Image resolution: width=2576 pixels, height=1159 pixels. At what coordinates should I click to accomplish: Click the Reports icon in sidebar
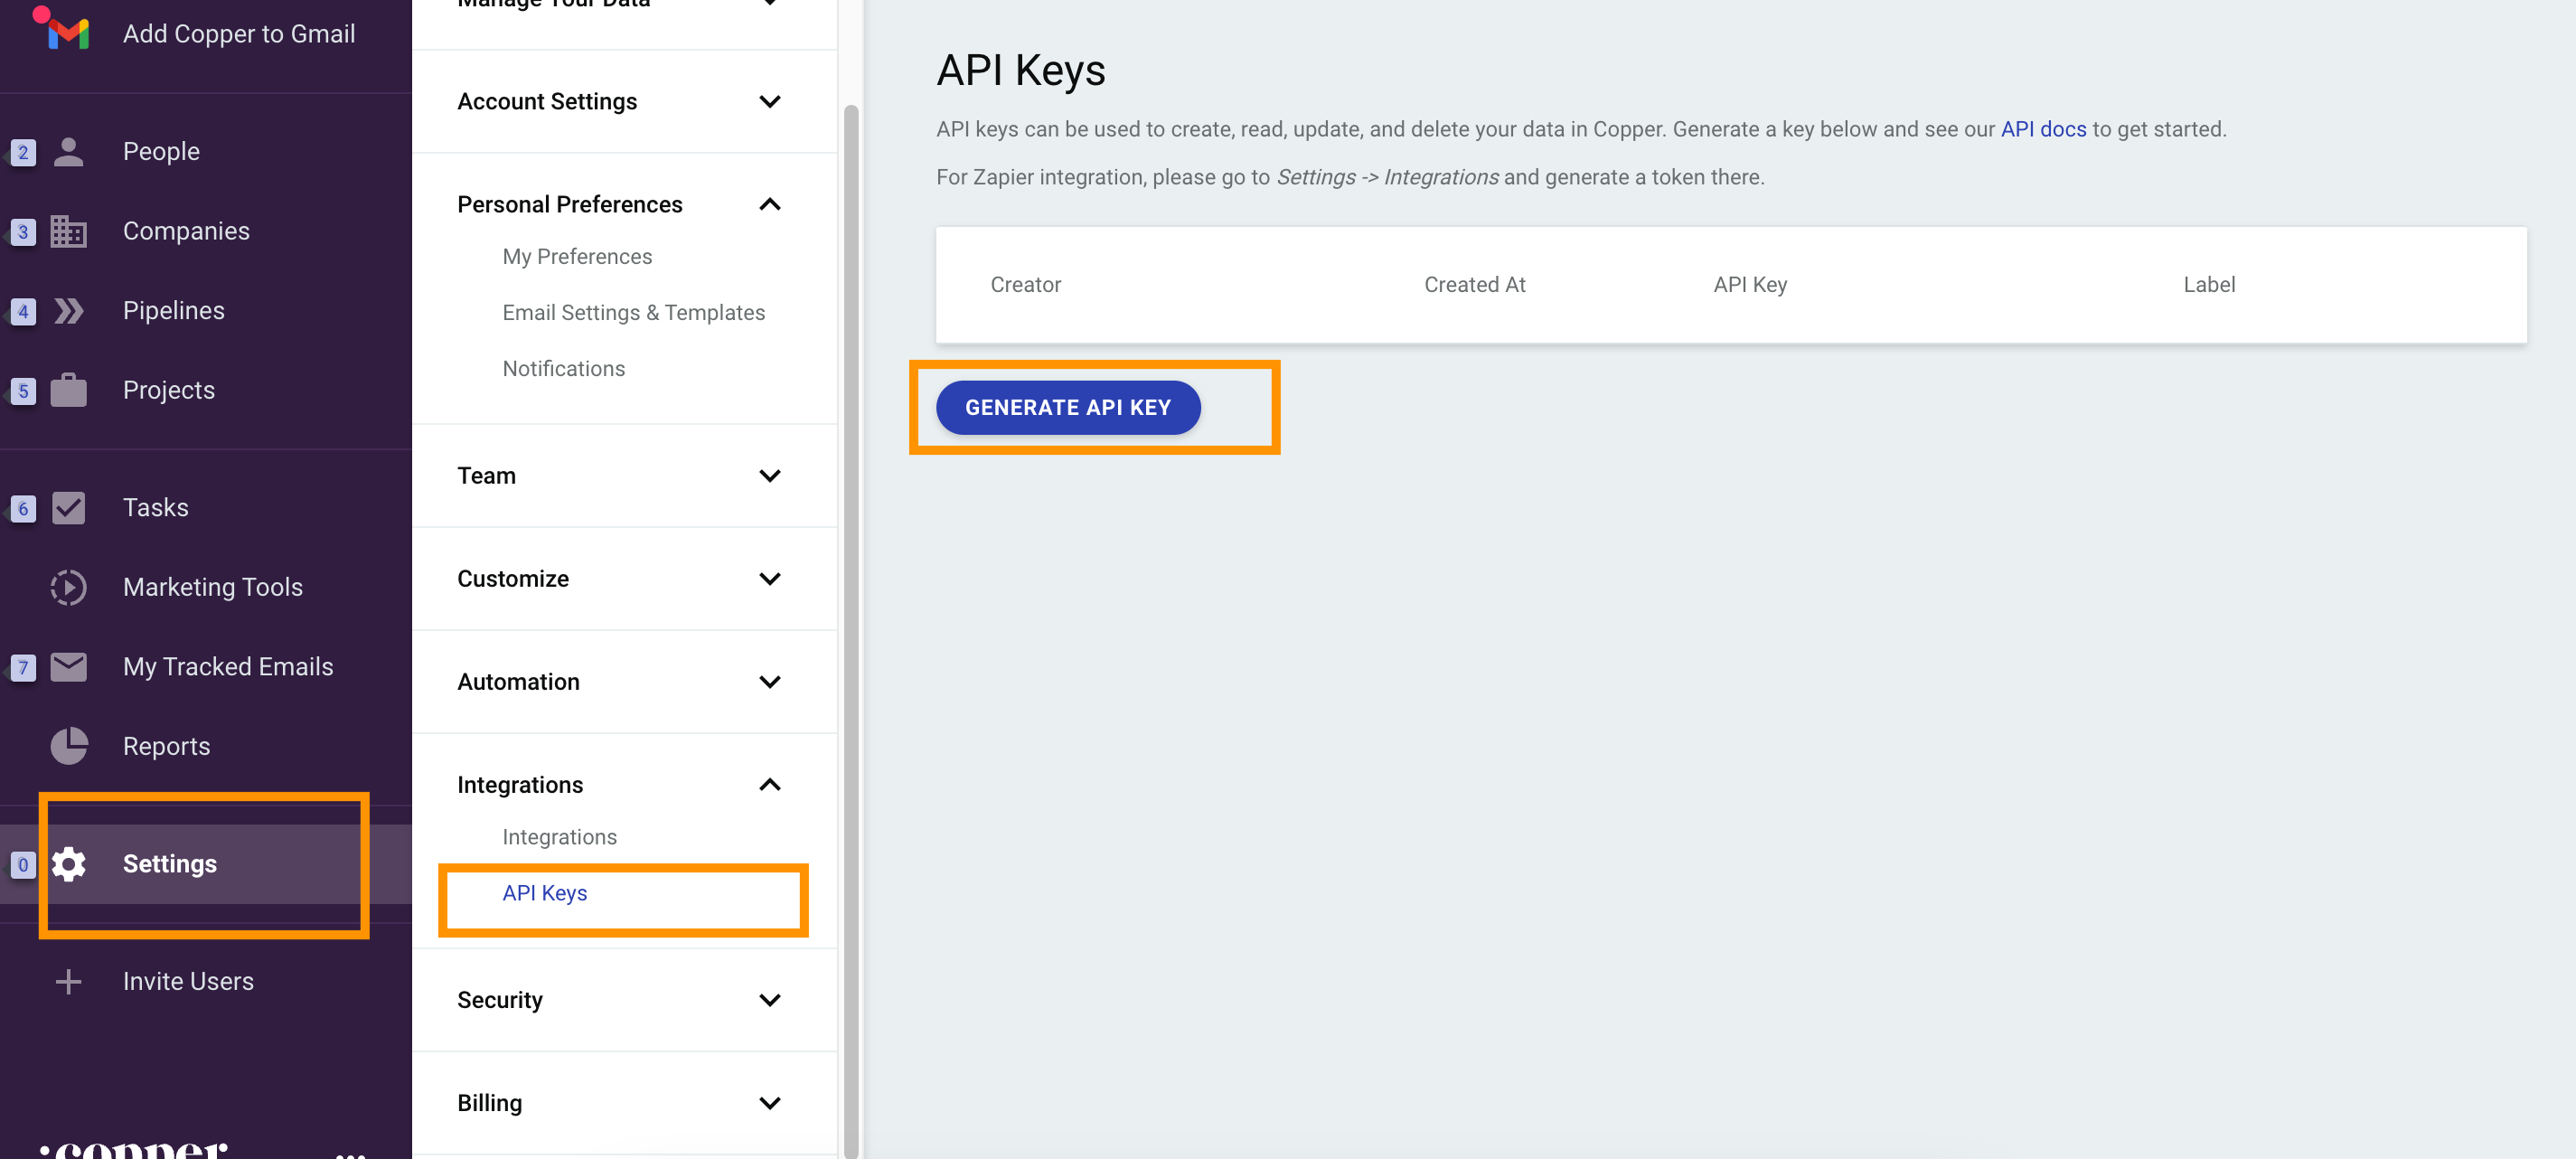click(x=68, y=745)
